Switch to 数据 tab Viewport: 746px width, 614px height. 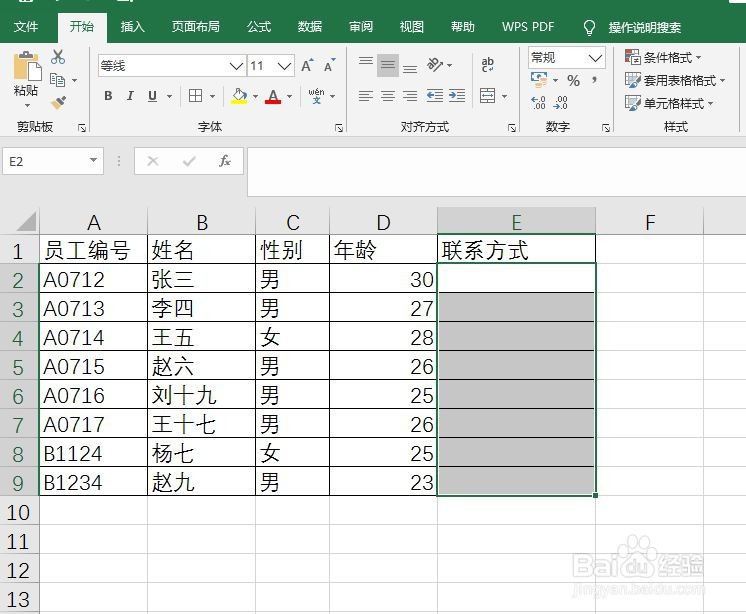point(310,27)
